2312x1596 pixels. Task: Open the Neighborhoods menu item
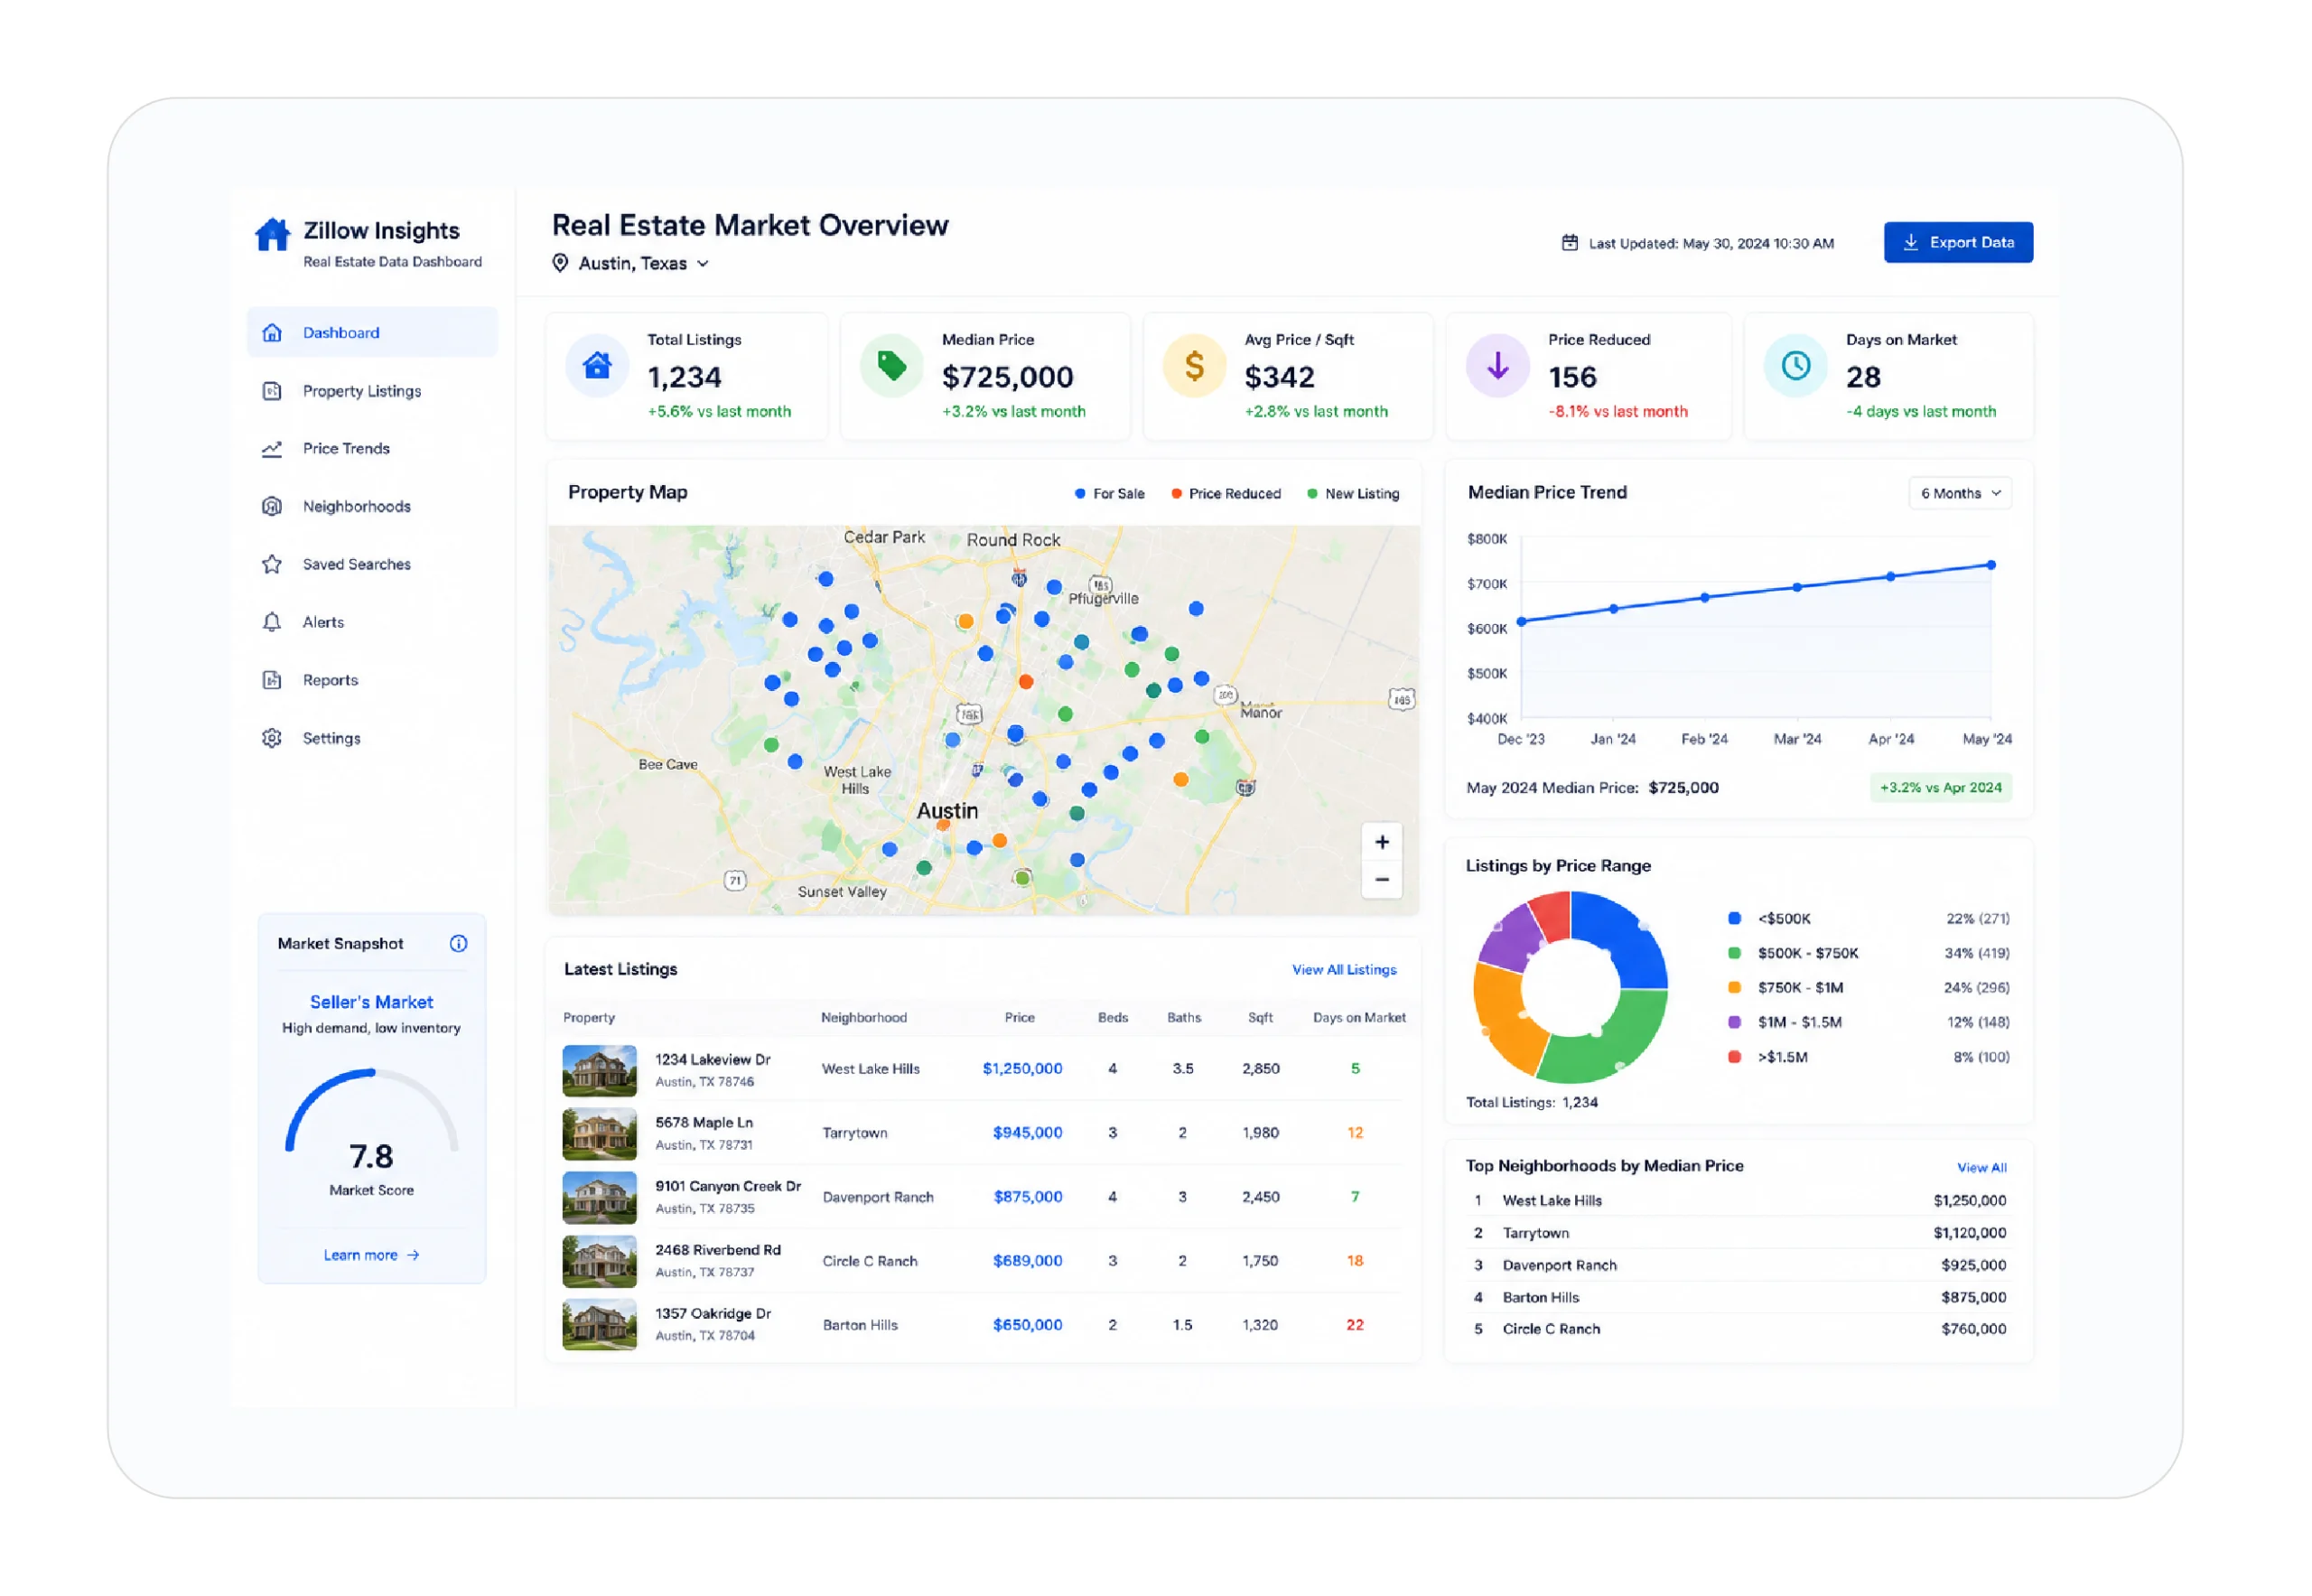pos(372,507)
